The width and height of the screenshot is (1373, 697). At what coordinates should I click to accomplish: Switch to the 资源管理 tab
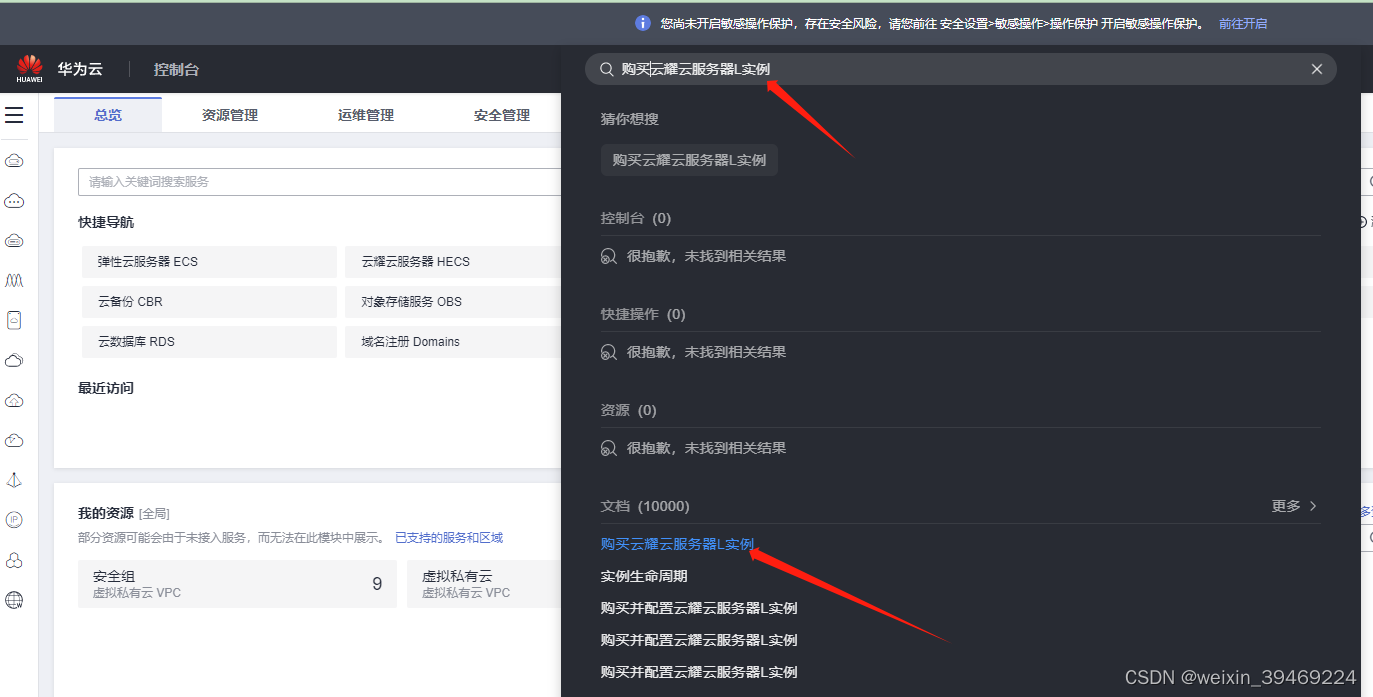(x=230, y=115)
